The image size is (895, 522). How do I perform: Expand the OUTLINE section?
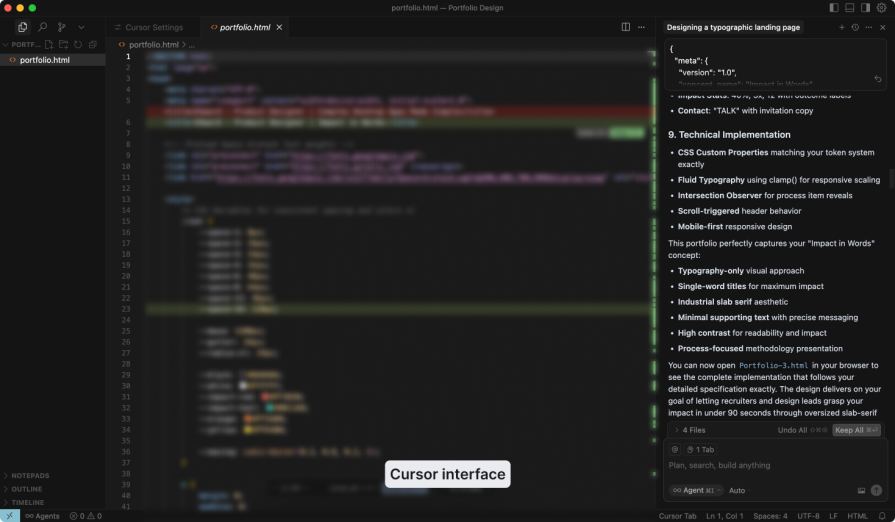[23, 489]
